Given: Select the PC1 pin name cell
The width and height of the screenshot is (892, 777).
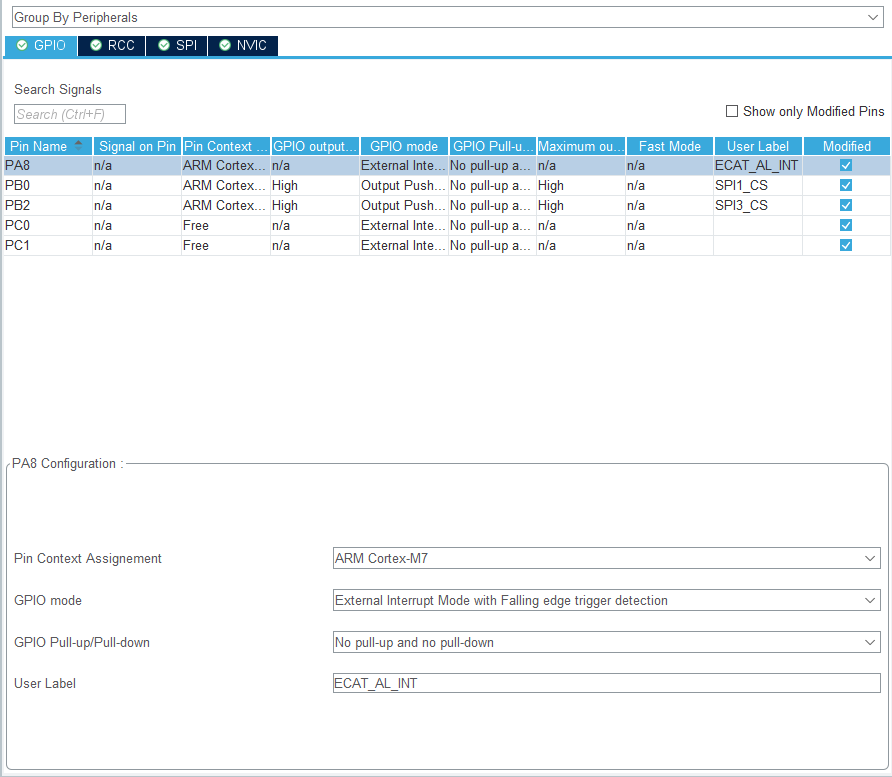Looking at the screenshot, I should coord(48,245).
